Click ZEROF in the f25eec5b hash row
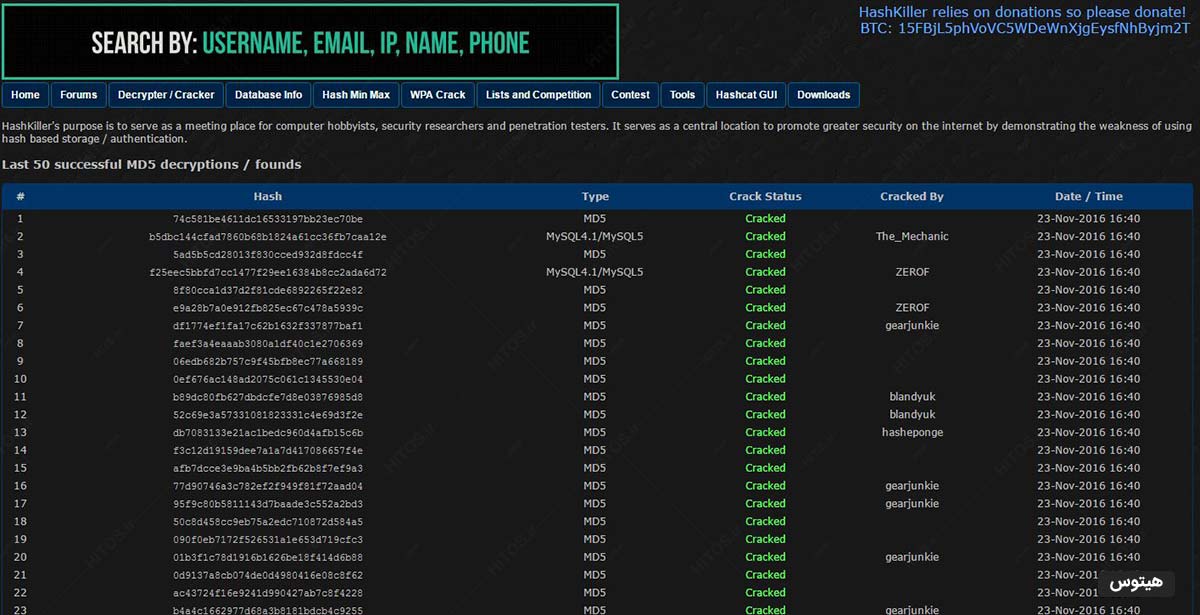The width and height of the screenshot is (1200, 615). 912,272
